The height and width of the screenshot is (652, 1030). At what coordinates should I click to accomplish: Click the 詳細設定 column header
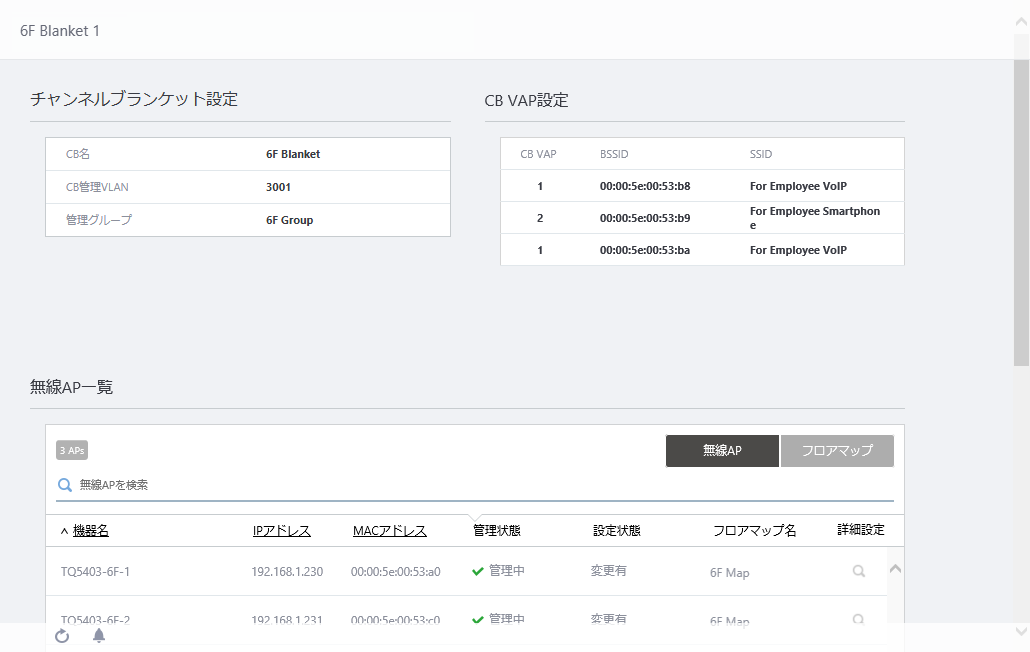pos(861,530)
